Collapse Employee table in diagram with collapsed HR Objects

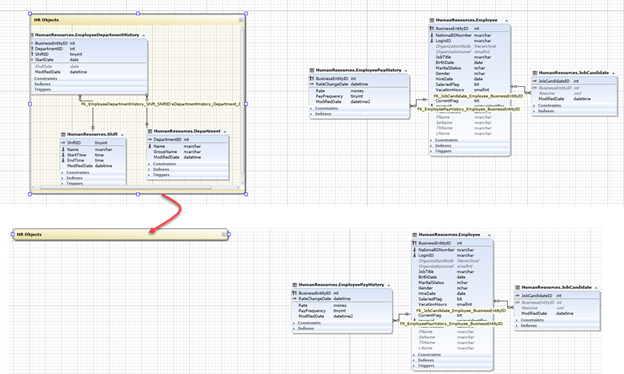click(x=489, y=235)
